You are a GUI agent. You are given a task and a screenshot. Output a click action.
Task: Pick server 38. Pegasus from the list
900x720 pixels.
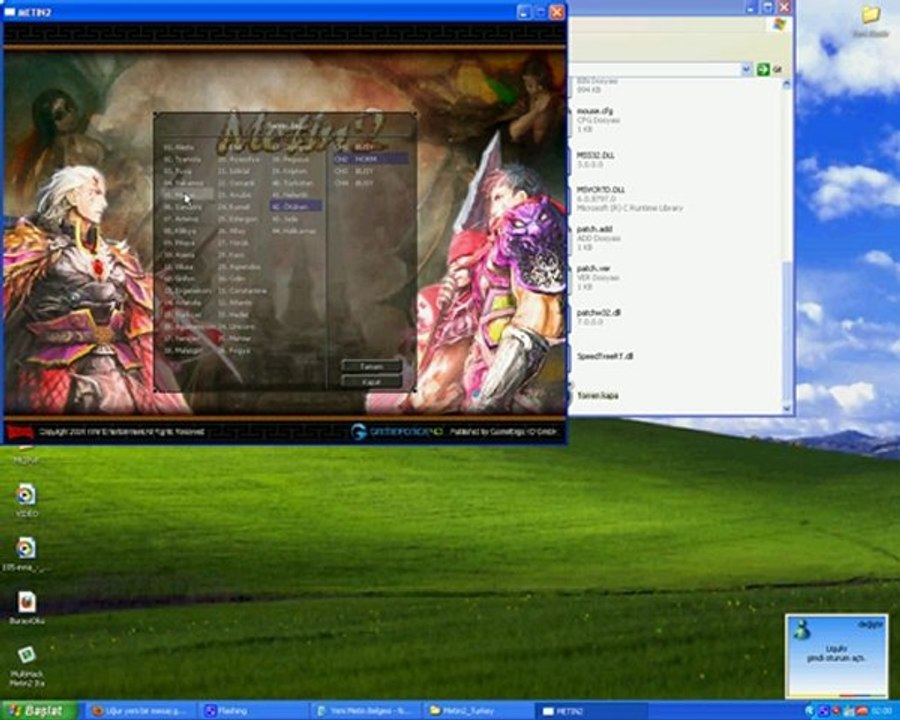pyautogui.click(x=291, y=159)
